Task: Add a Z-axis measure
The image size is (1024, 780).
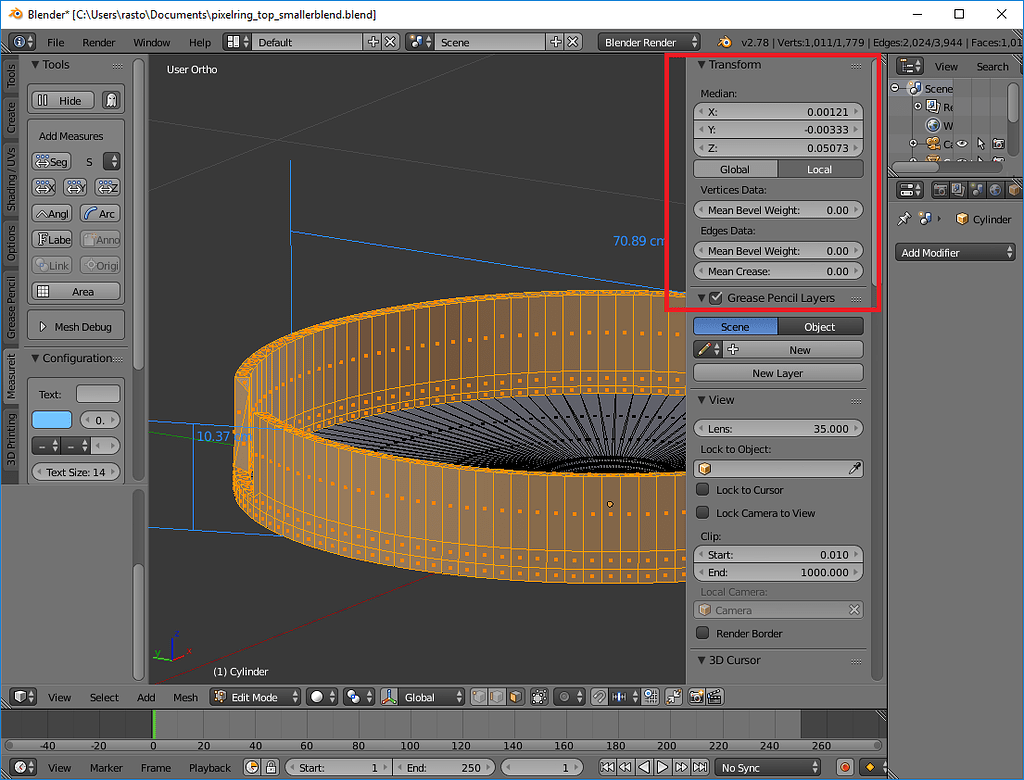Action: click(x=107, y=188)
